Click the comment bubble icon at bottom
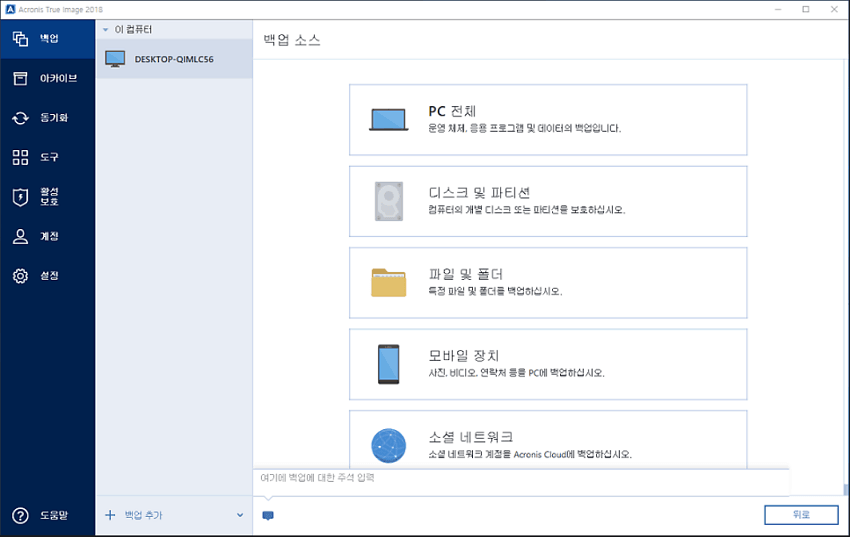Screen dimensions: 850x537 pos(268,515)
